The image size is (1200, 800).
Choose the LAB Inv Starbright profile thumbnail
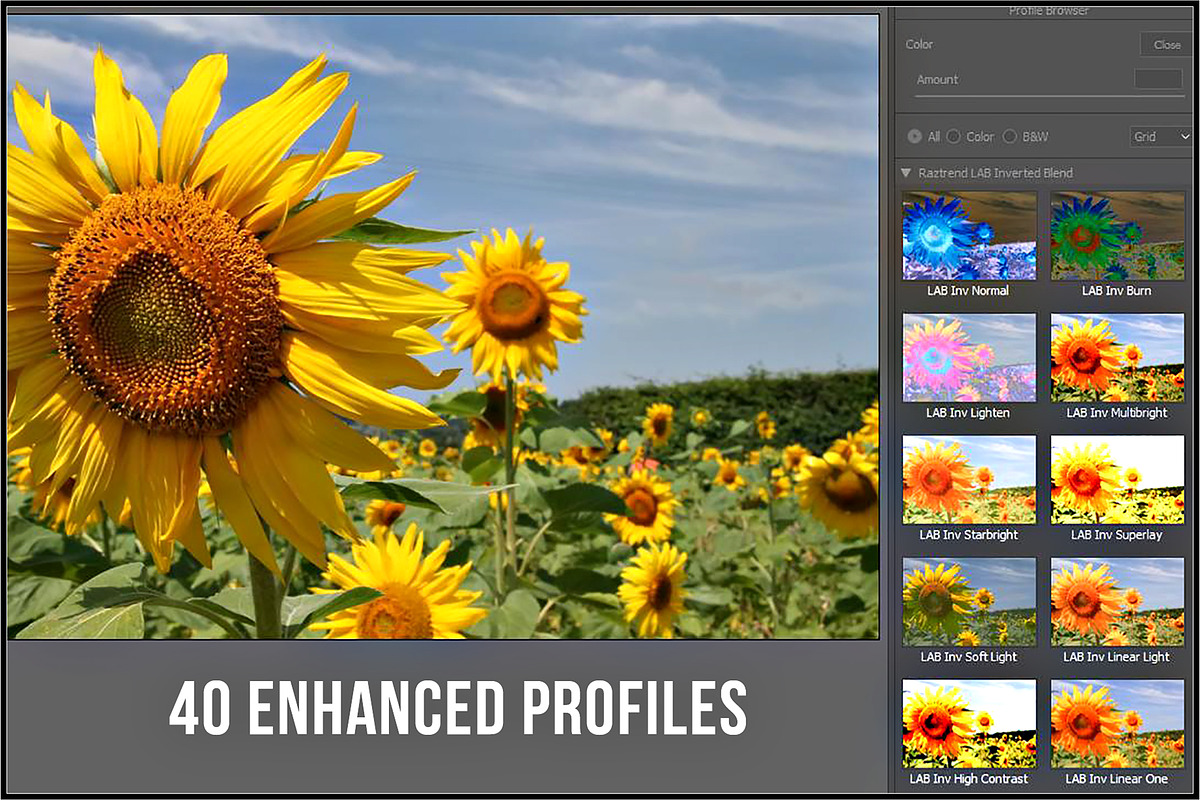(x=969, y=480)
